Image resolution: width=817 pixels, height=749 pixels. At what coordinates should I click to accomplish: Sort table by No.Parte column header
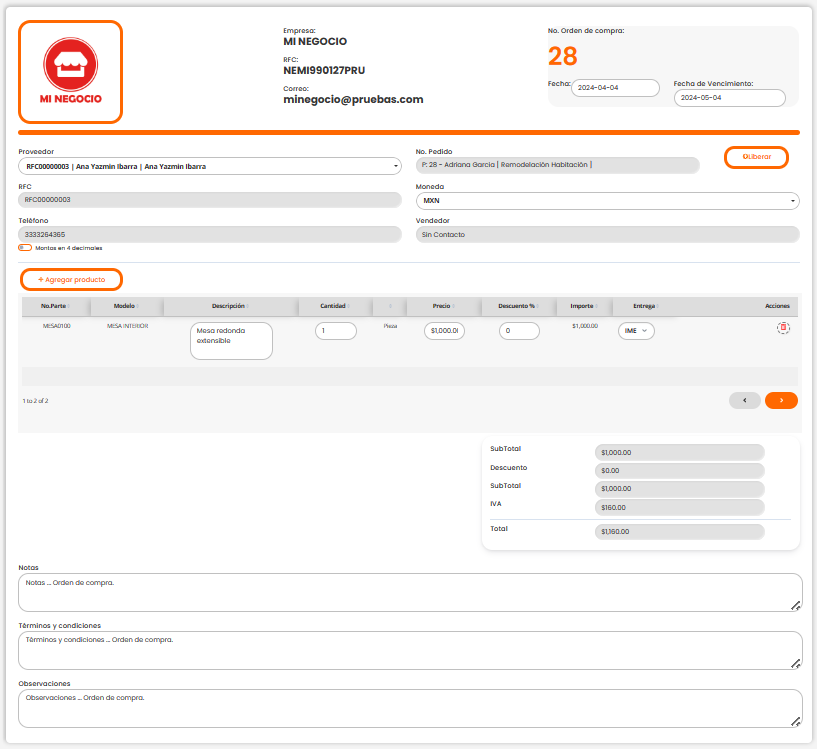pos(53,306)
